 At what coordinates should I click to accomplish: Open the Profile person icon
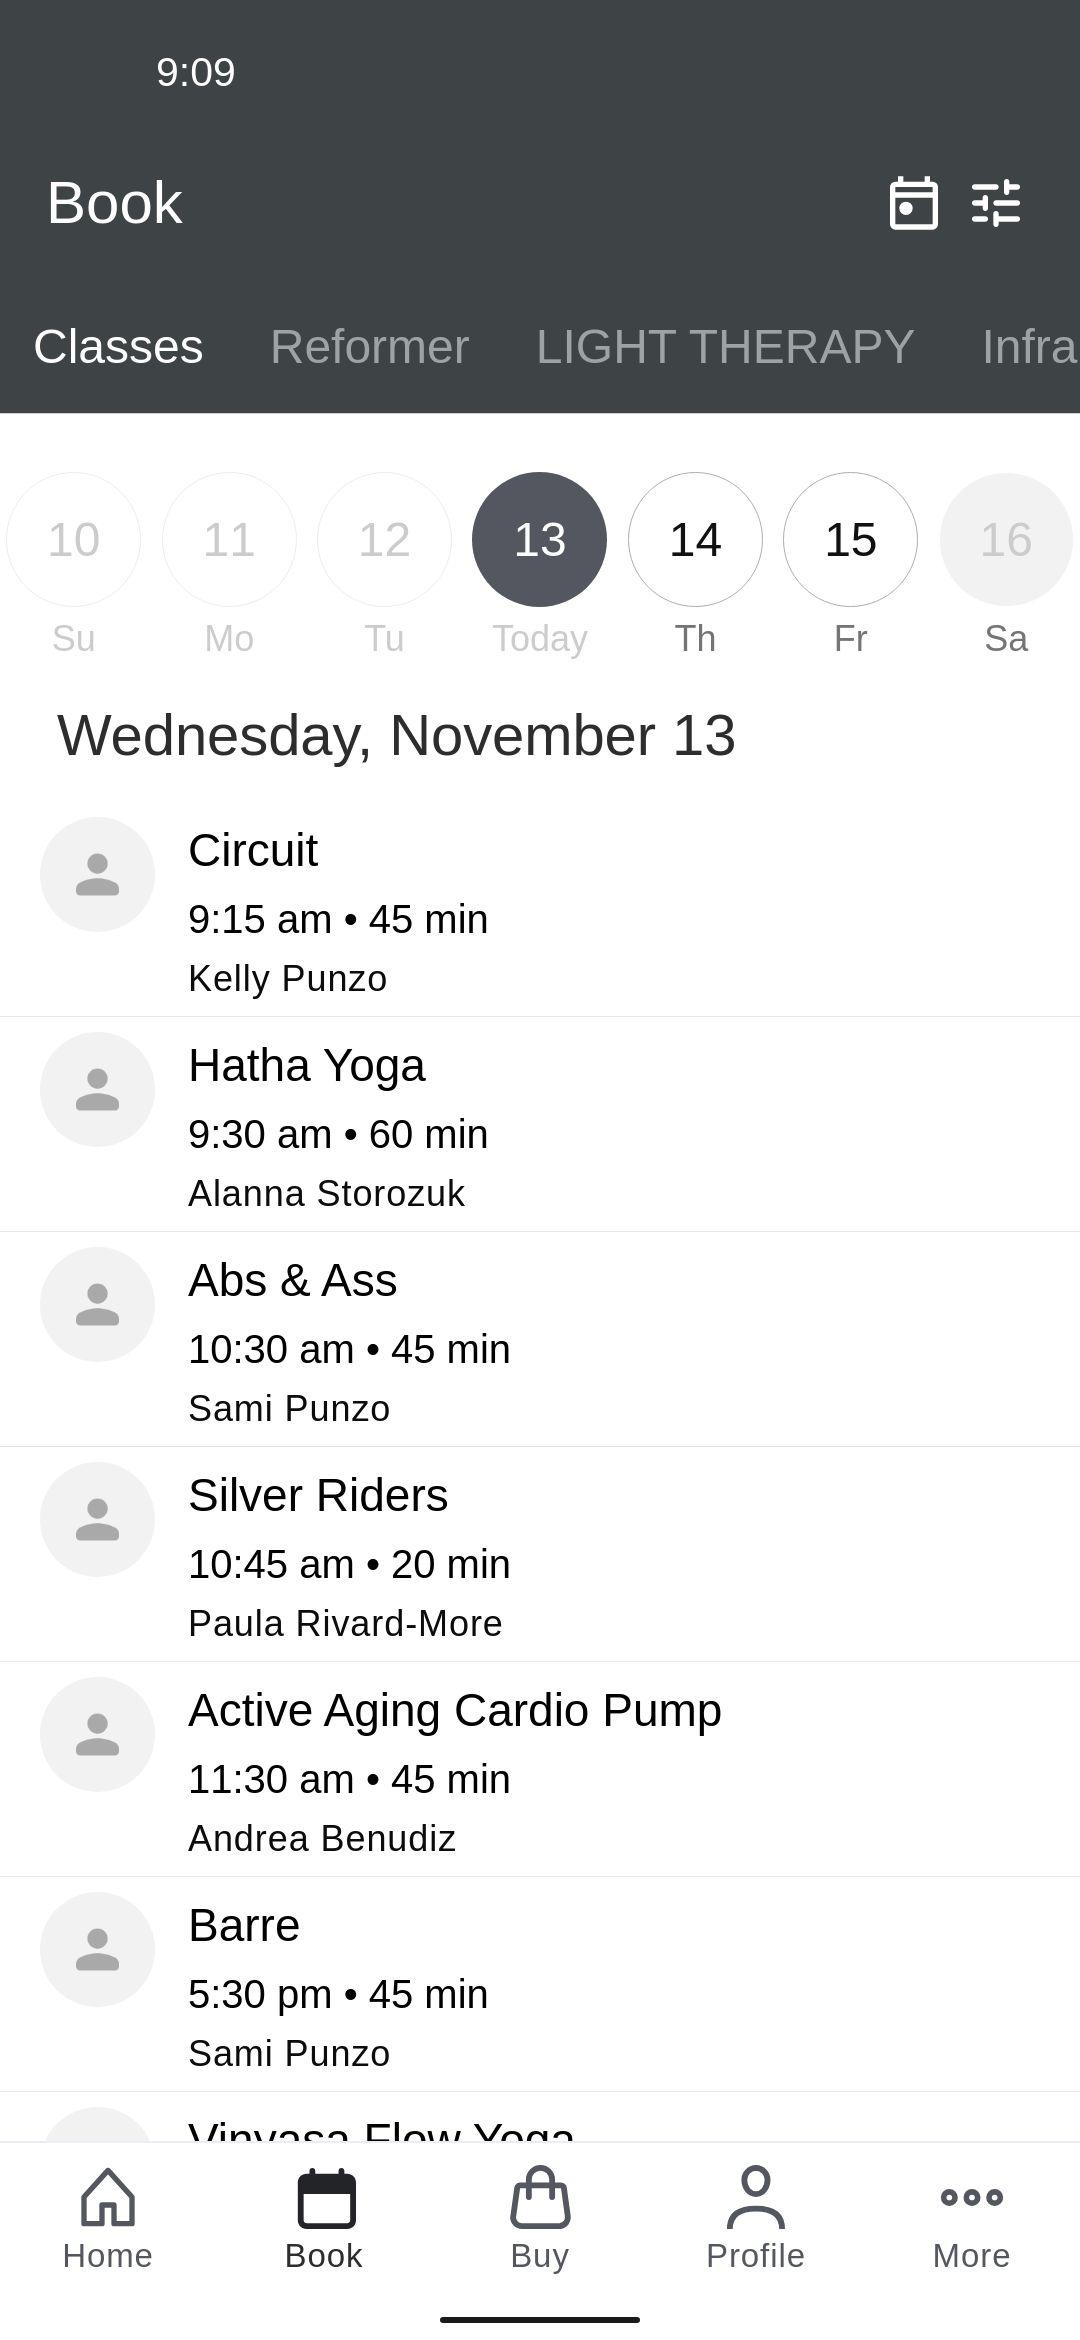[x=756, y=2198]
